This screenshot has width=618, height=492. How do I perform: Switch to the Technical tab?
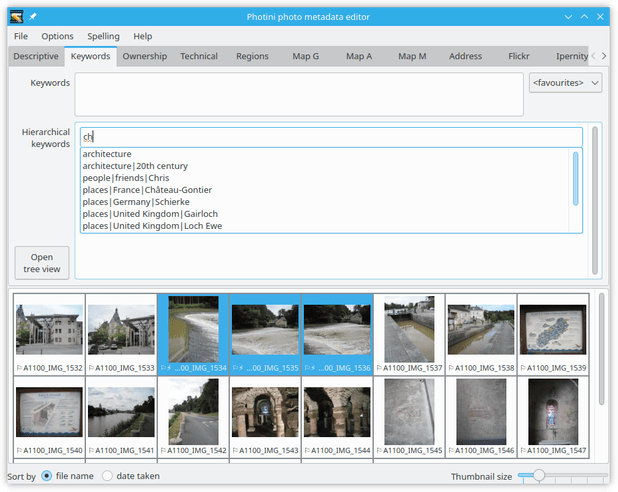199,56
